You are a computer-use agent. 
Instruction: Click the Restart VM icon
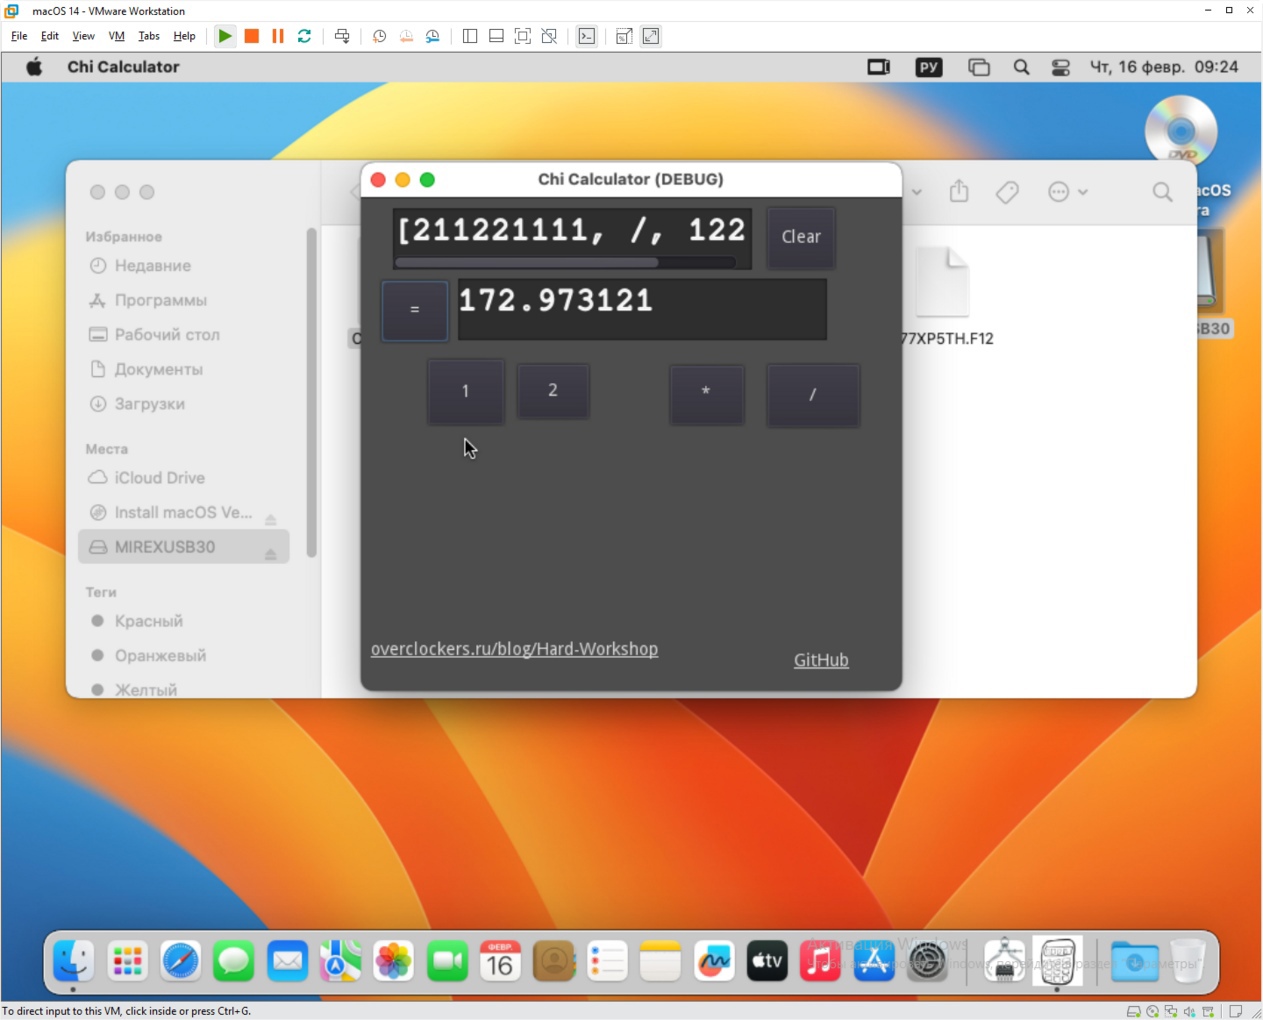point(305,36)
